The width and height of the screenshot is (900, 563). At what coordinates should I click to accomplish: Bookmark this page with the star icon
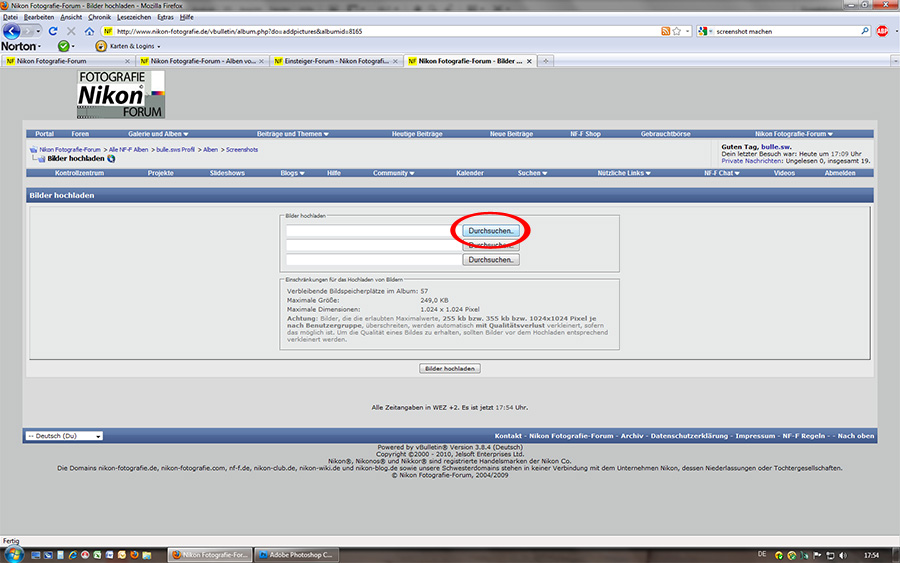[x=677, y=31]
